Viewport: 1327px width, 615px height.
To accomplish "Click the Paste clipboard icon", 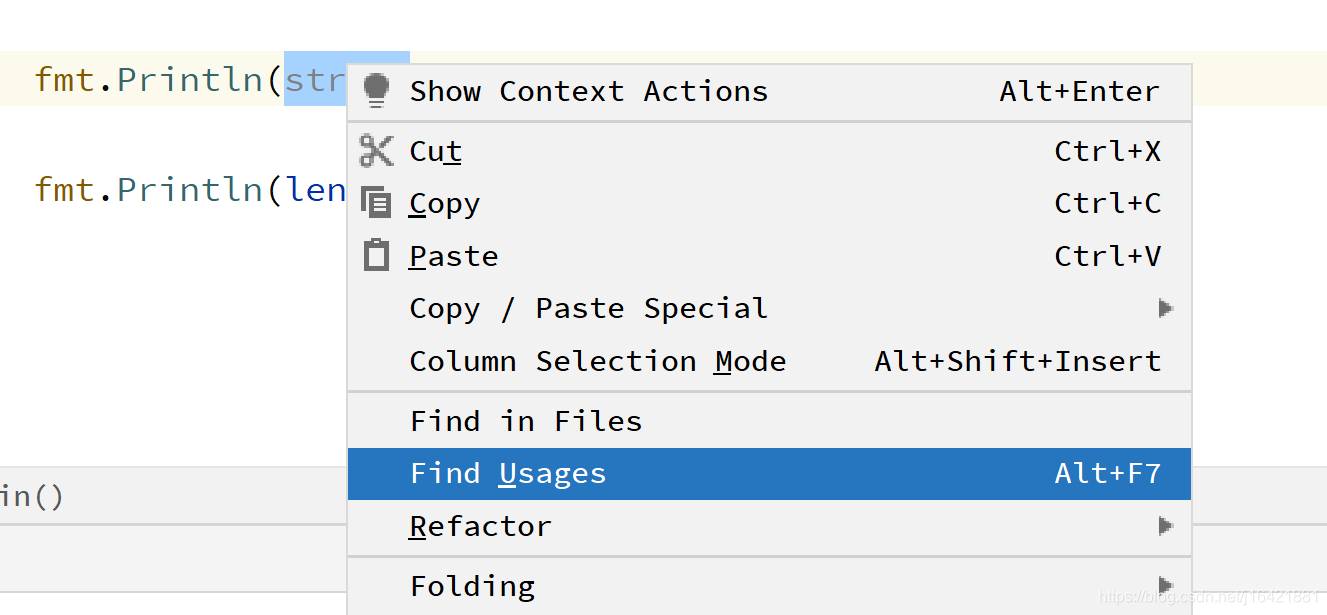I will (x=376, y=255).
